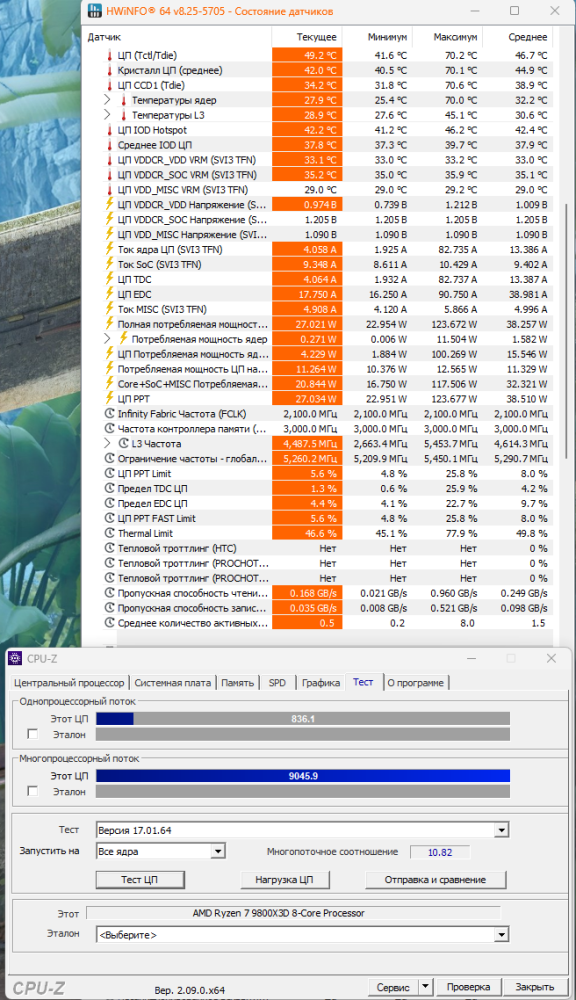Switch to Системная плата tab
Viewport: 576px width, 1000px height.
[172, 682]
